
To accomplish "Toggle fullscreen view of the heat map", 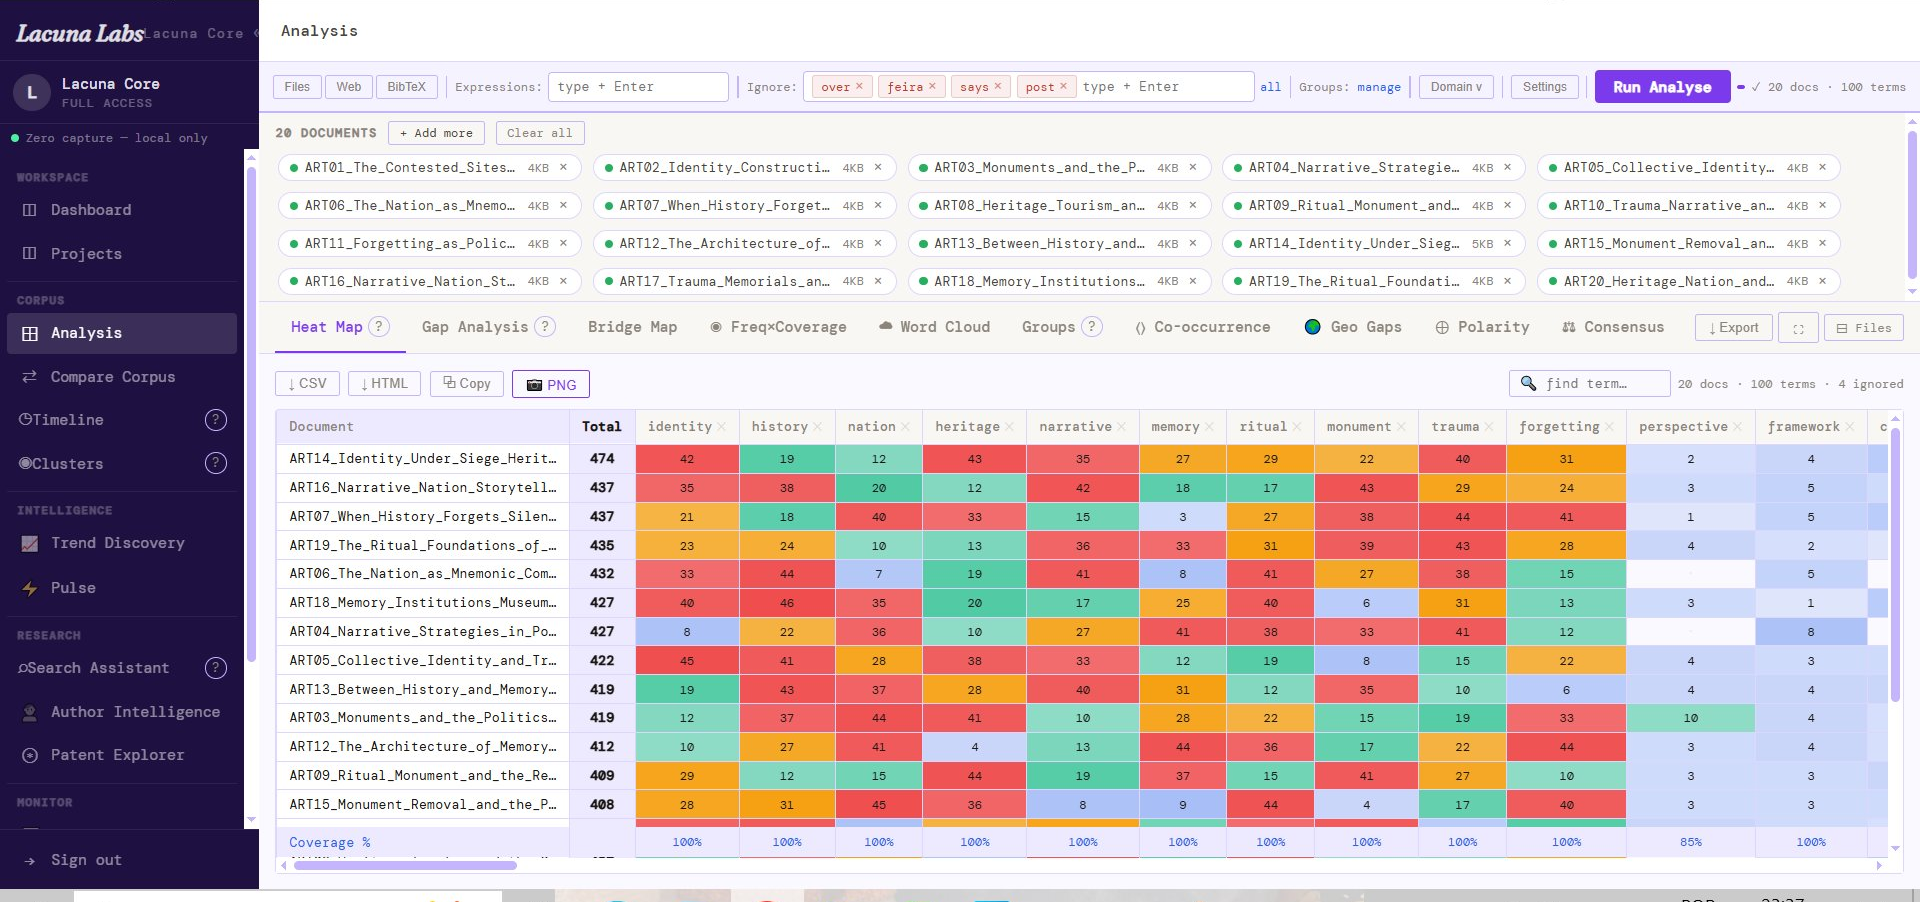I will tap(1798, 328).
